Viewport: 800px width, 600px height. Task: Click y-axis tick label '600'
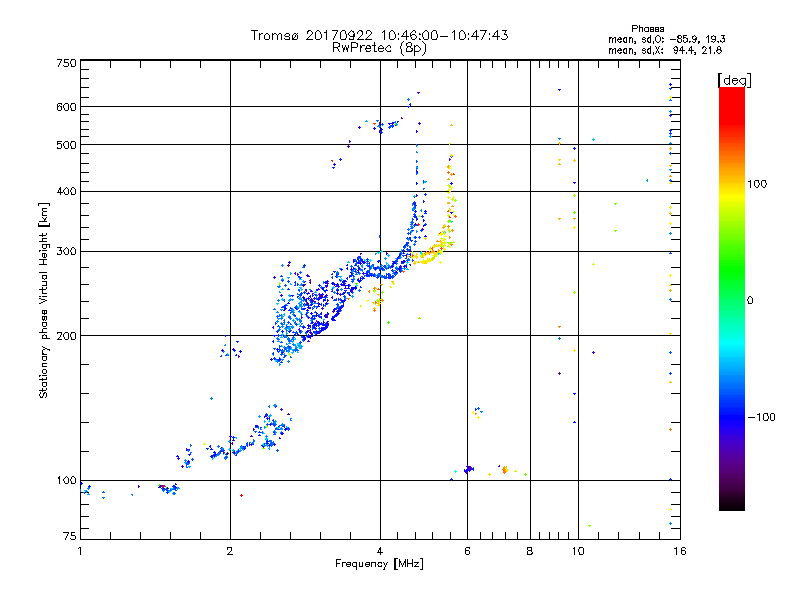tap(66, 107)
